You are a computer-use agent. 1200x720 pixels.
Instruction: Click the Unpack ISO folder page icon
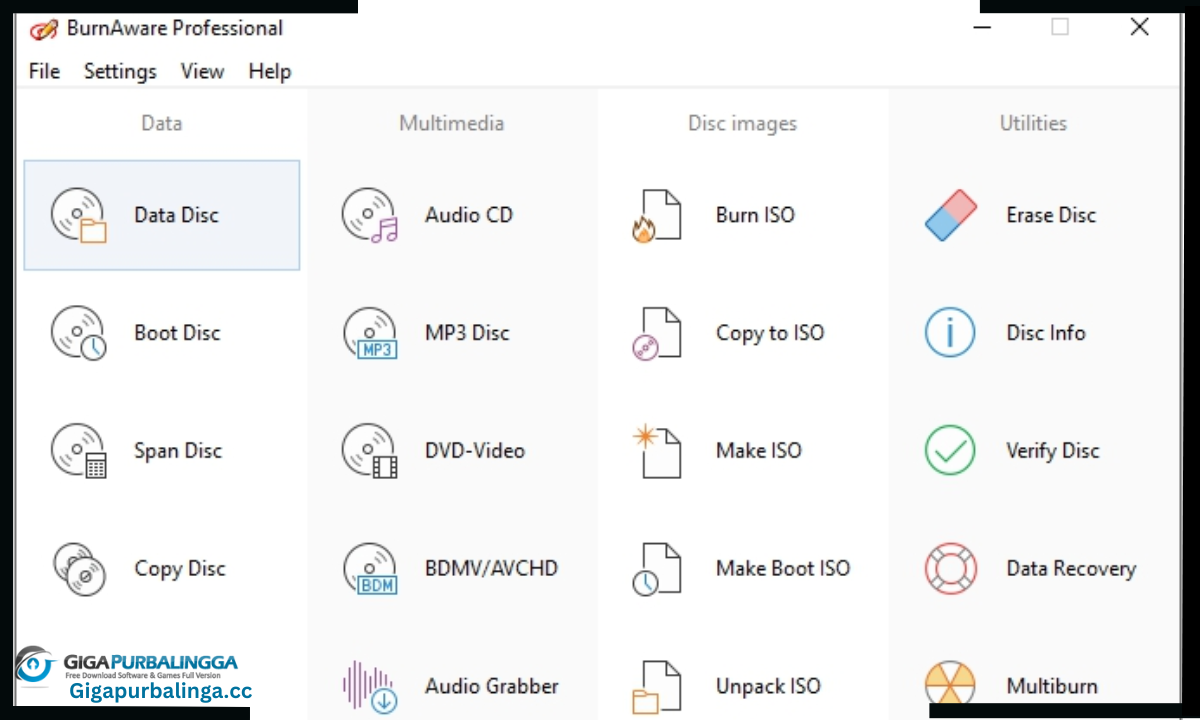tap(657, 686)
